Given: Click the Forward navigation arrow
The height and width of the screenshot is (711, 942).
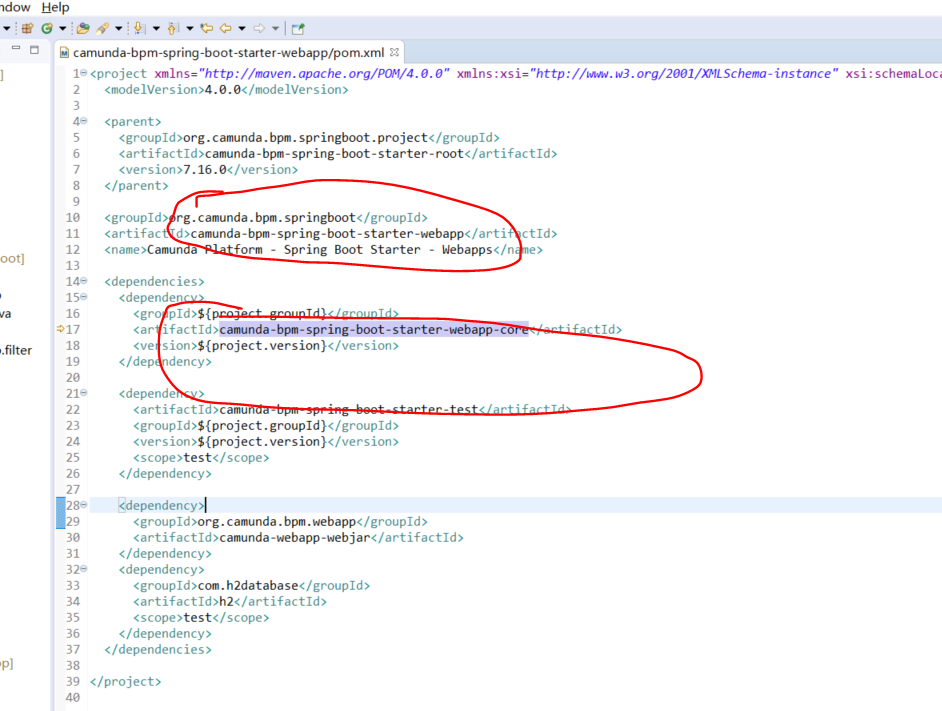Looking at the screenshot, I should 260,27.
